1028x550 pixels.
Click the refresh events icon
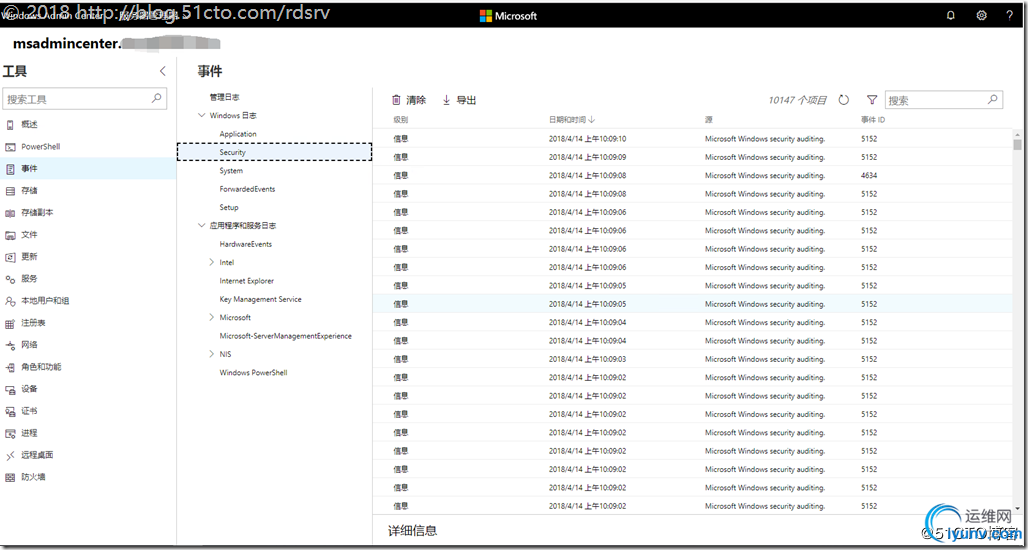click(x=844, y=100)
